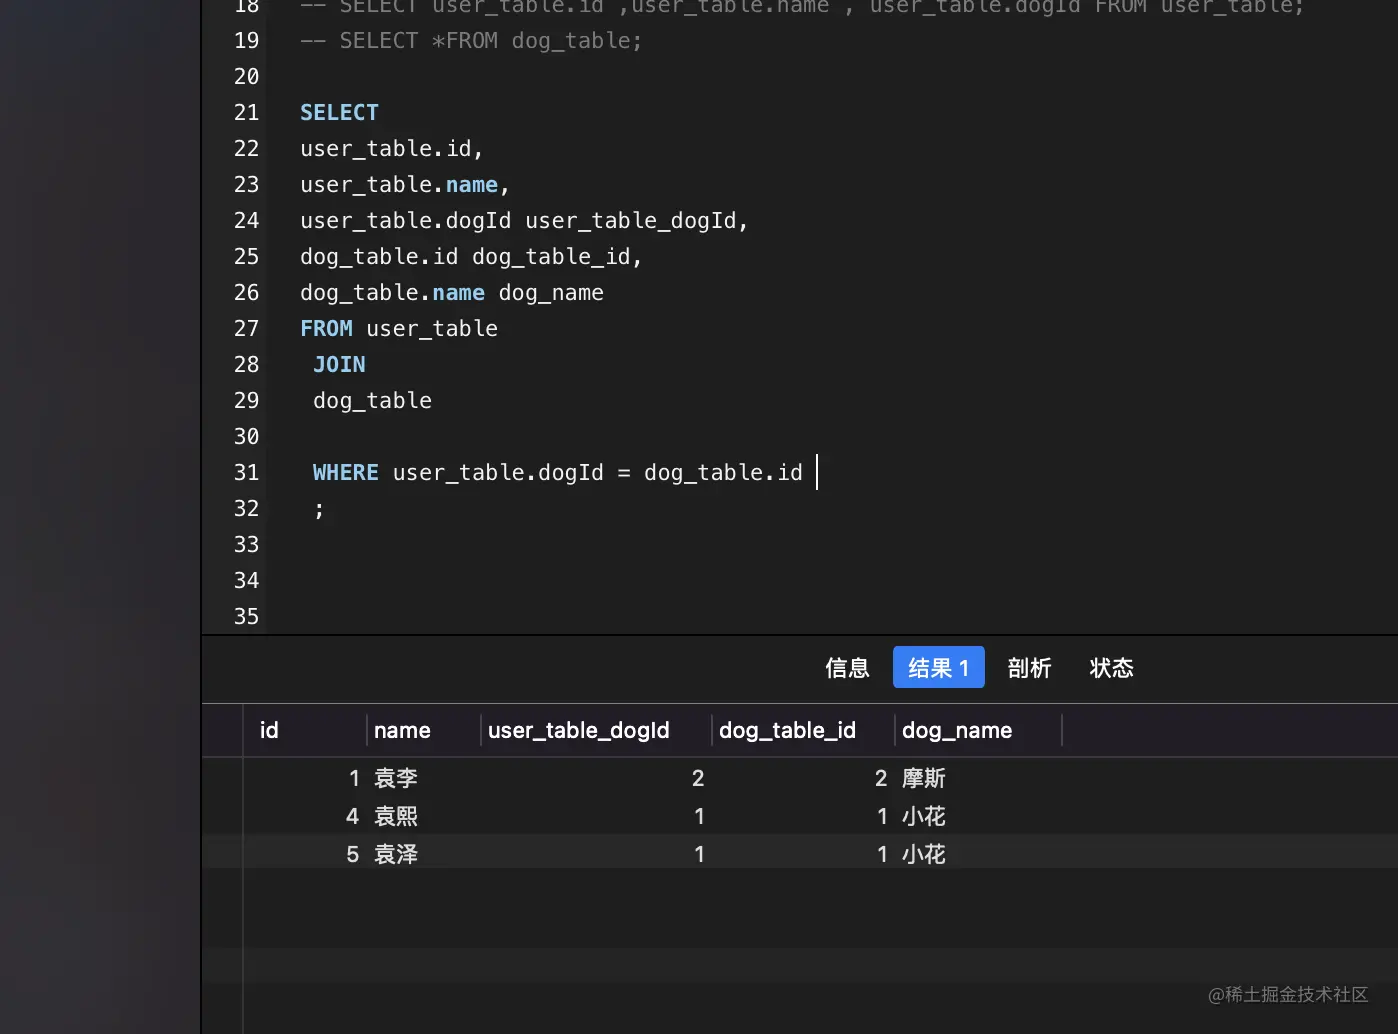Click the 小花 cell in the 袁熙 row

pyautogui.click(x=924, y=816)
